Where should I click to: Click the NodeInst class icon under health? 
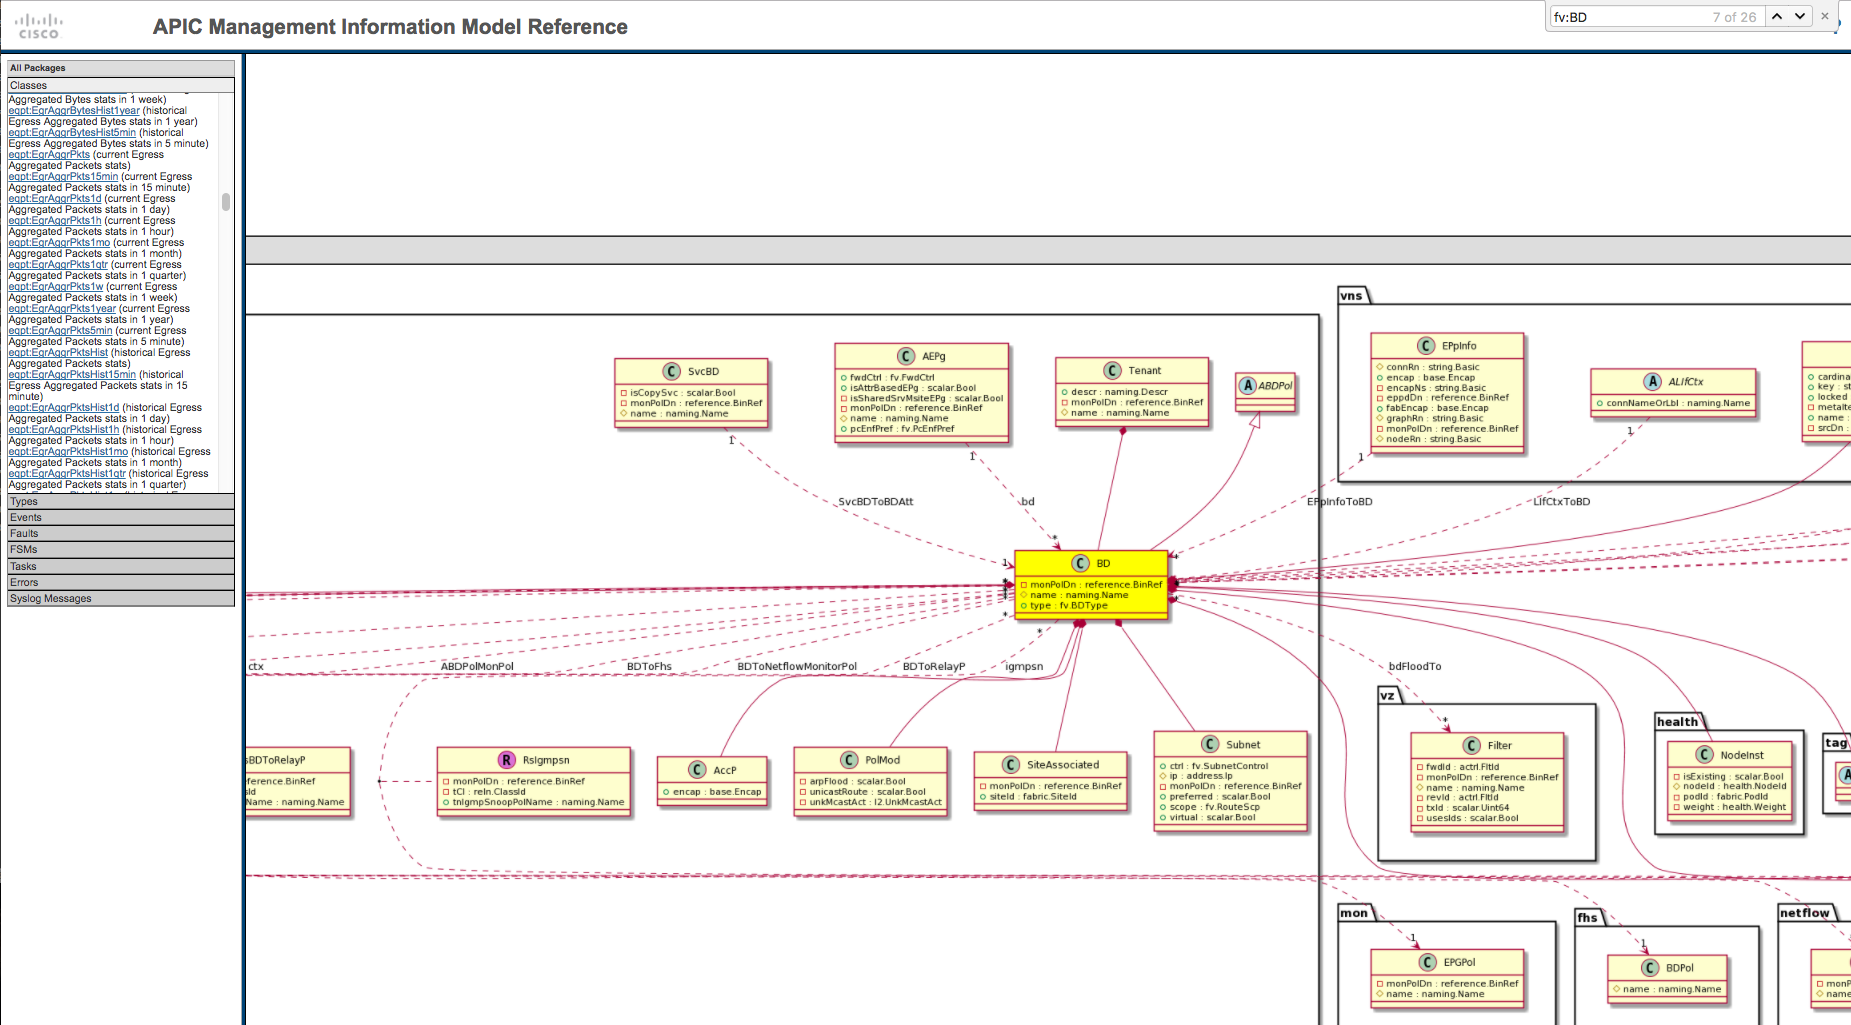pyautogui.click(x=1704, y=754)
